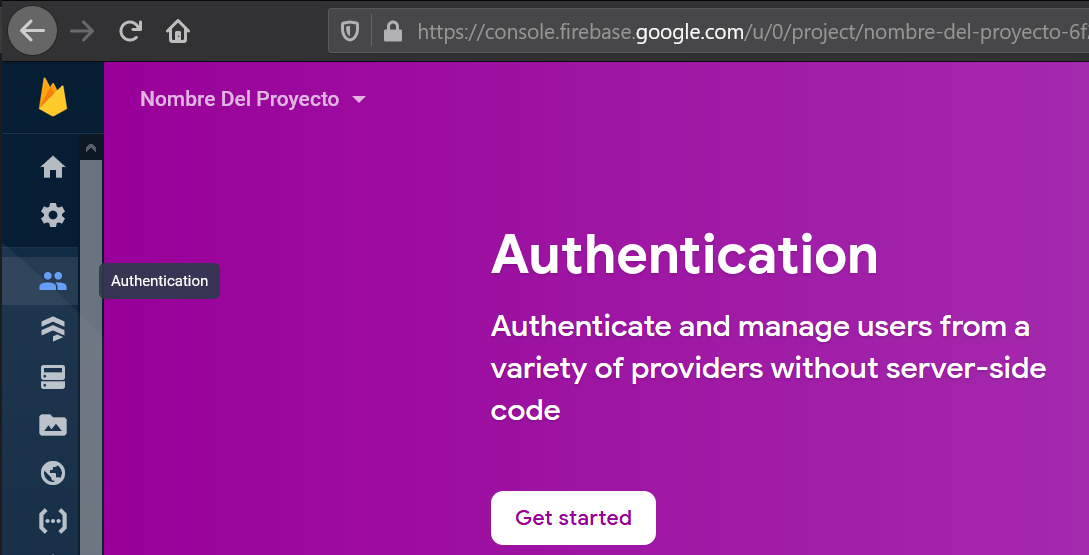
Task: Open the Storage section icon
Action: 52,425
